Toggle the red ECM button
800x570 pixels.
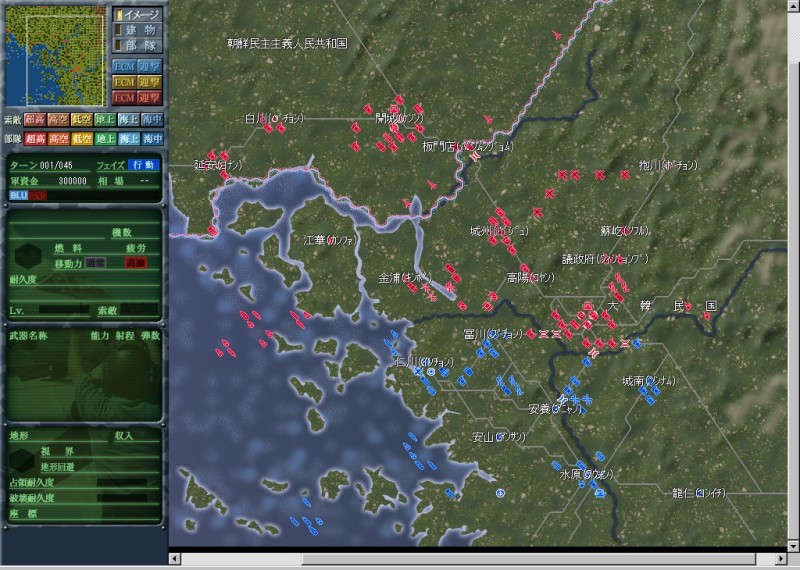click(124, 98)
